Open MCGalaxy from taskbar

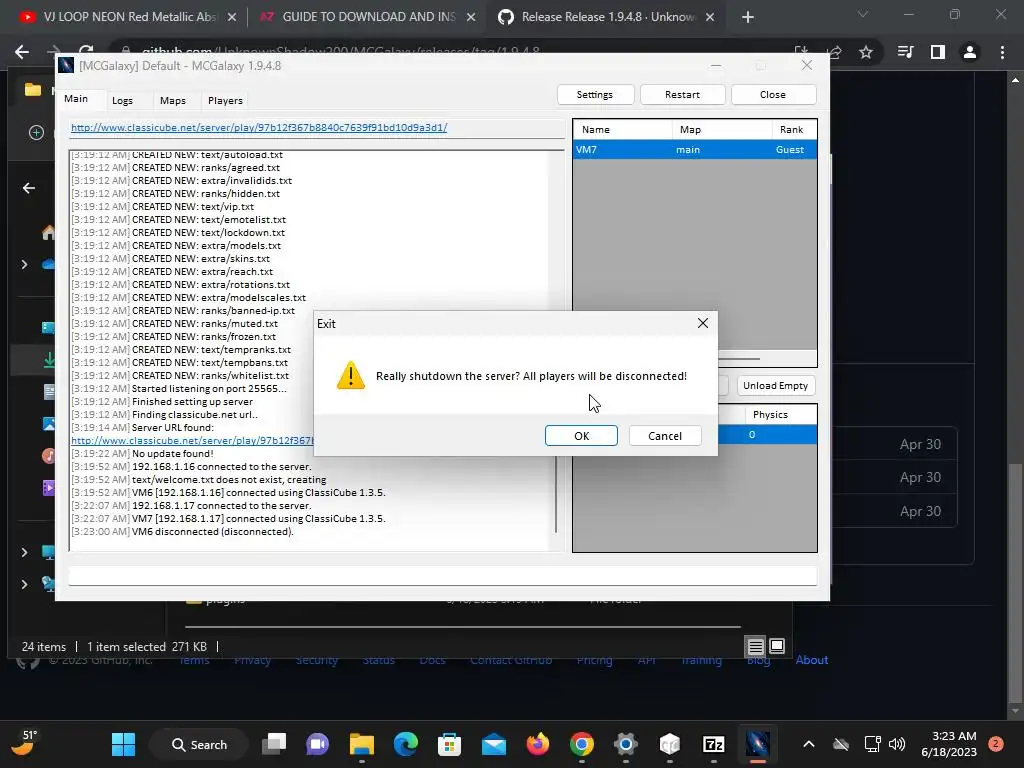pos(758,744)
